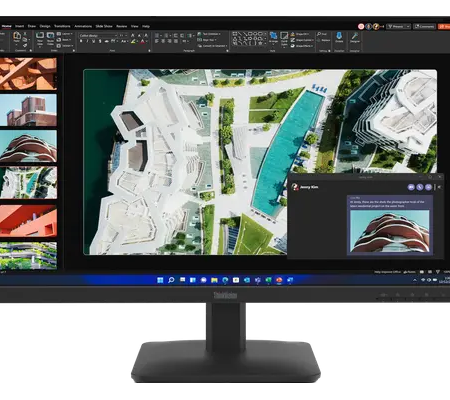Pick the red font color
Viewport: 450px width, 400px height.
tap(143, 42)
